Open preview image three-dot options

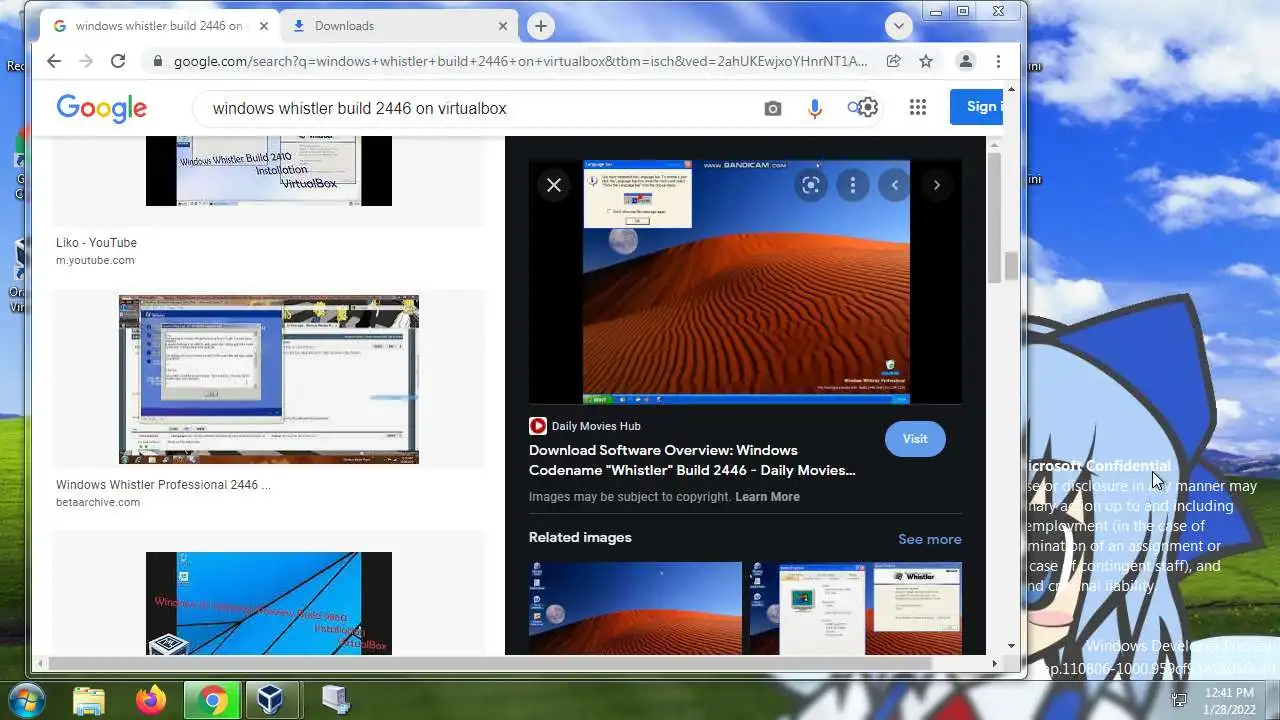click(x=852, y=185)
